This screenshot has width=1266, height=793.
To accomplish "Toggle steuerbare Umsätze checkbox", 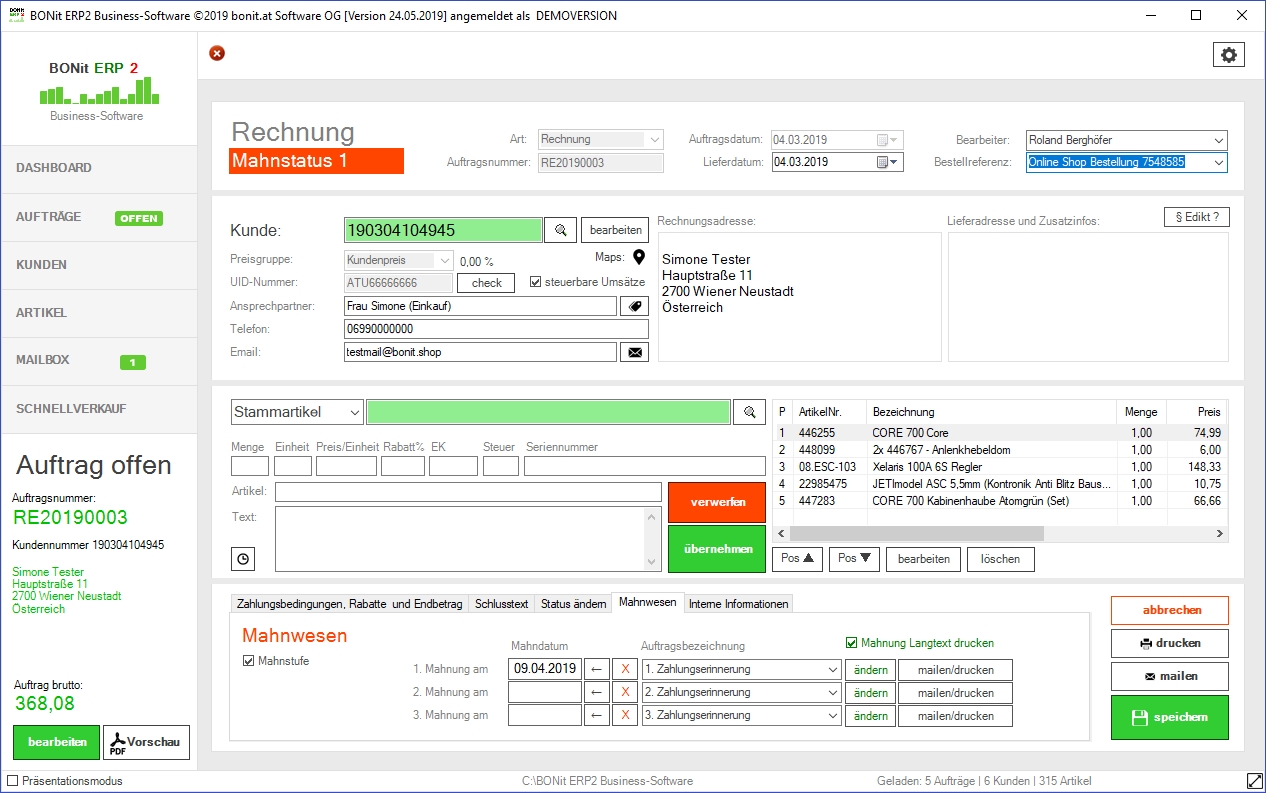I will point(536,282).
